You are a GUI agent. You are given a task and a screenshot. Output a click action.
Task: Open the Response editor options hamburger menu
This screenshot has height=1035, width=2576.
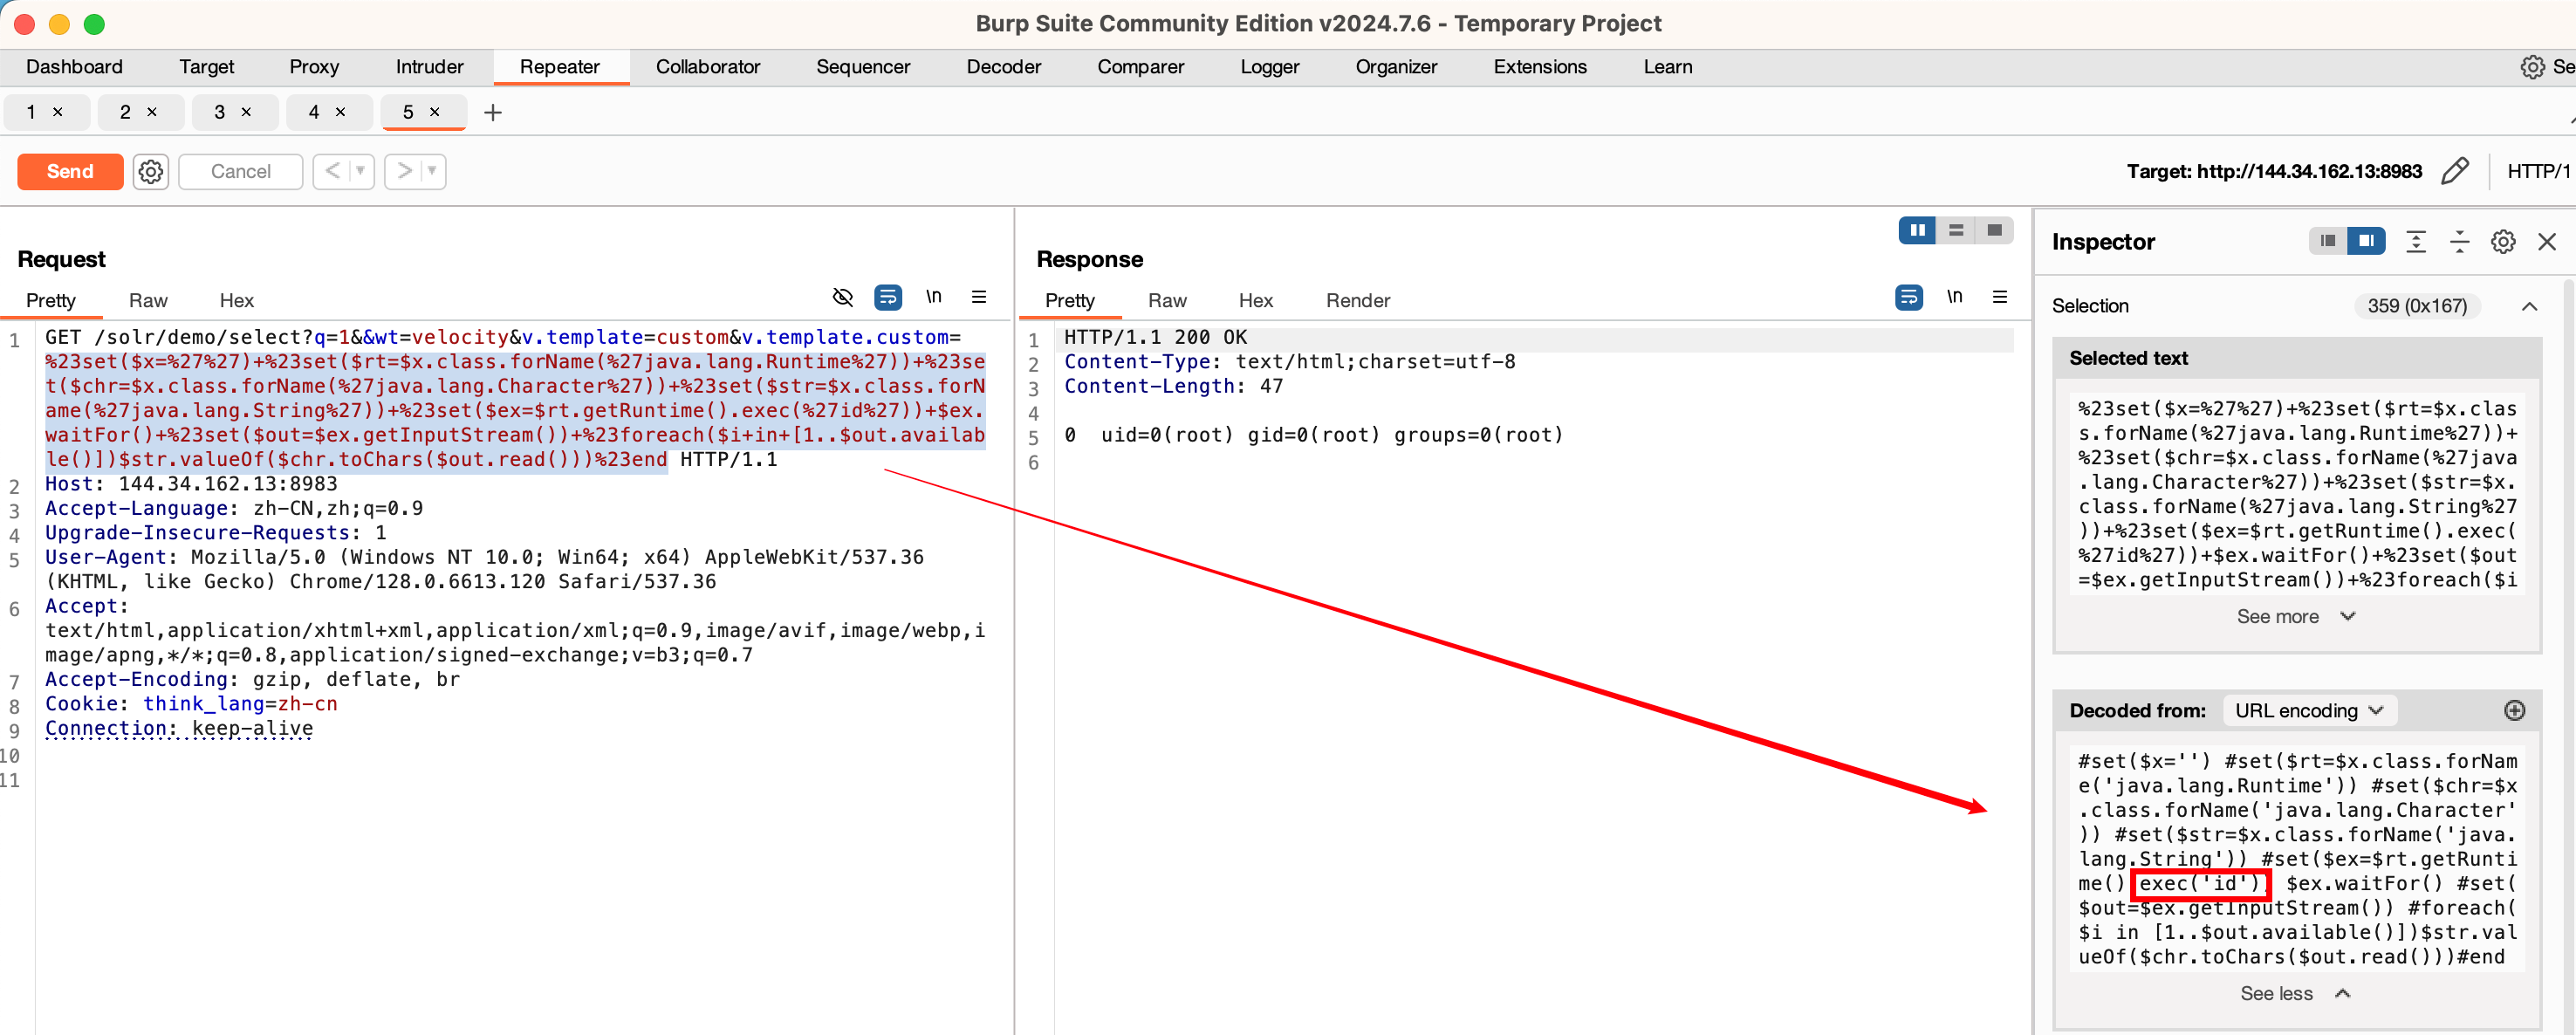pos(2001,297)
